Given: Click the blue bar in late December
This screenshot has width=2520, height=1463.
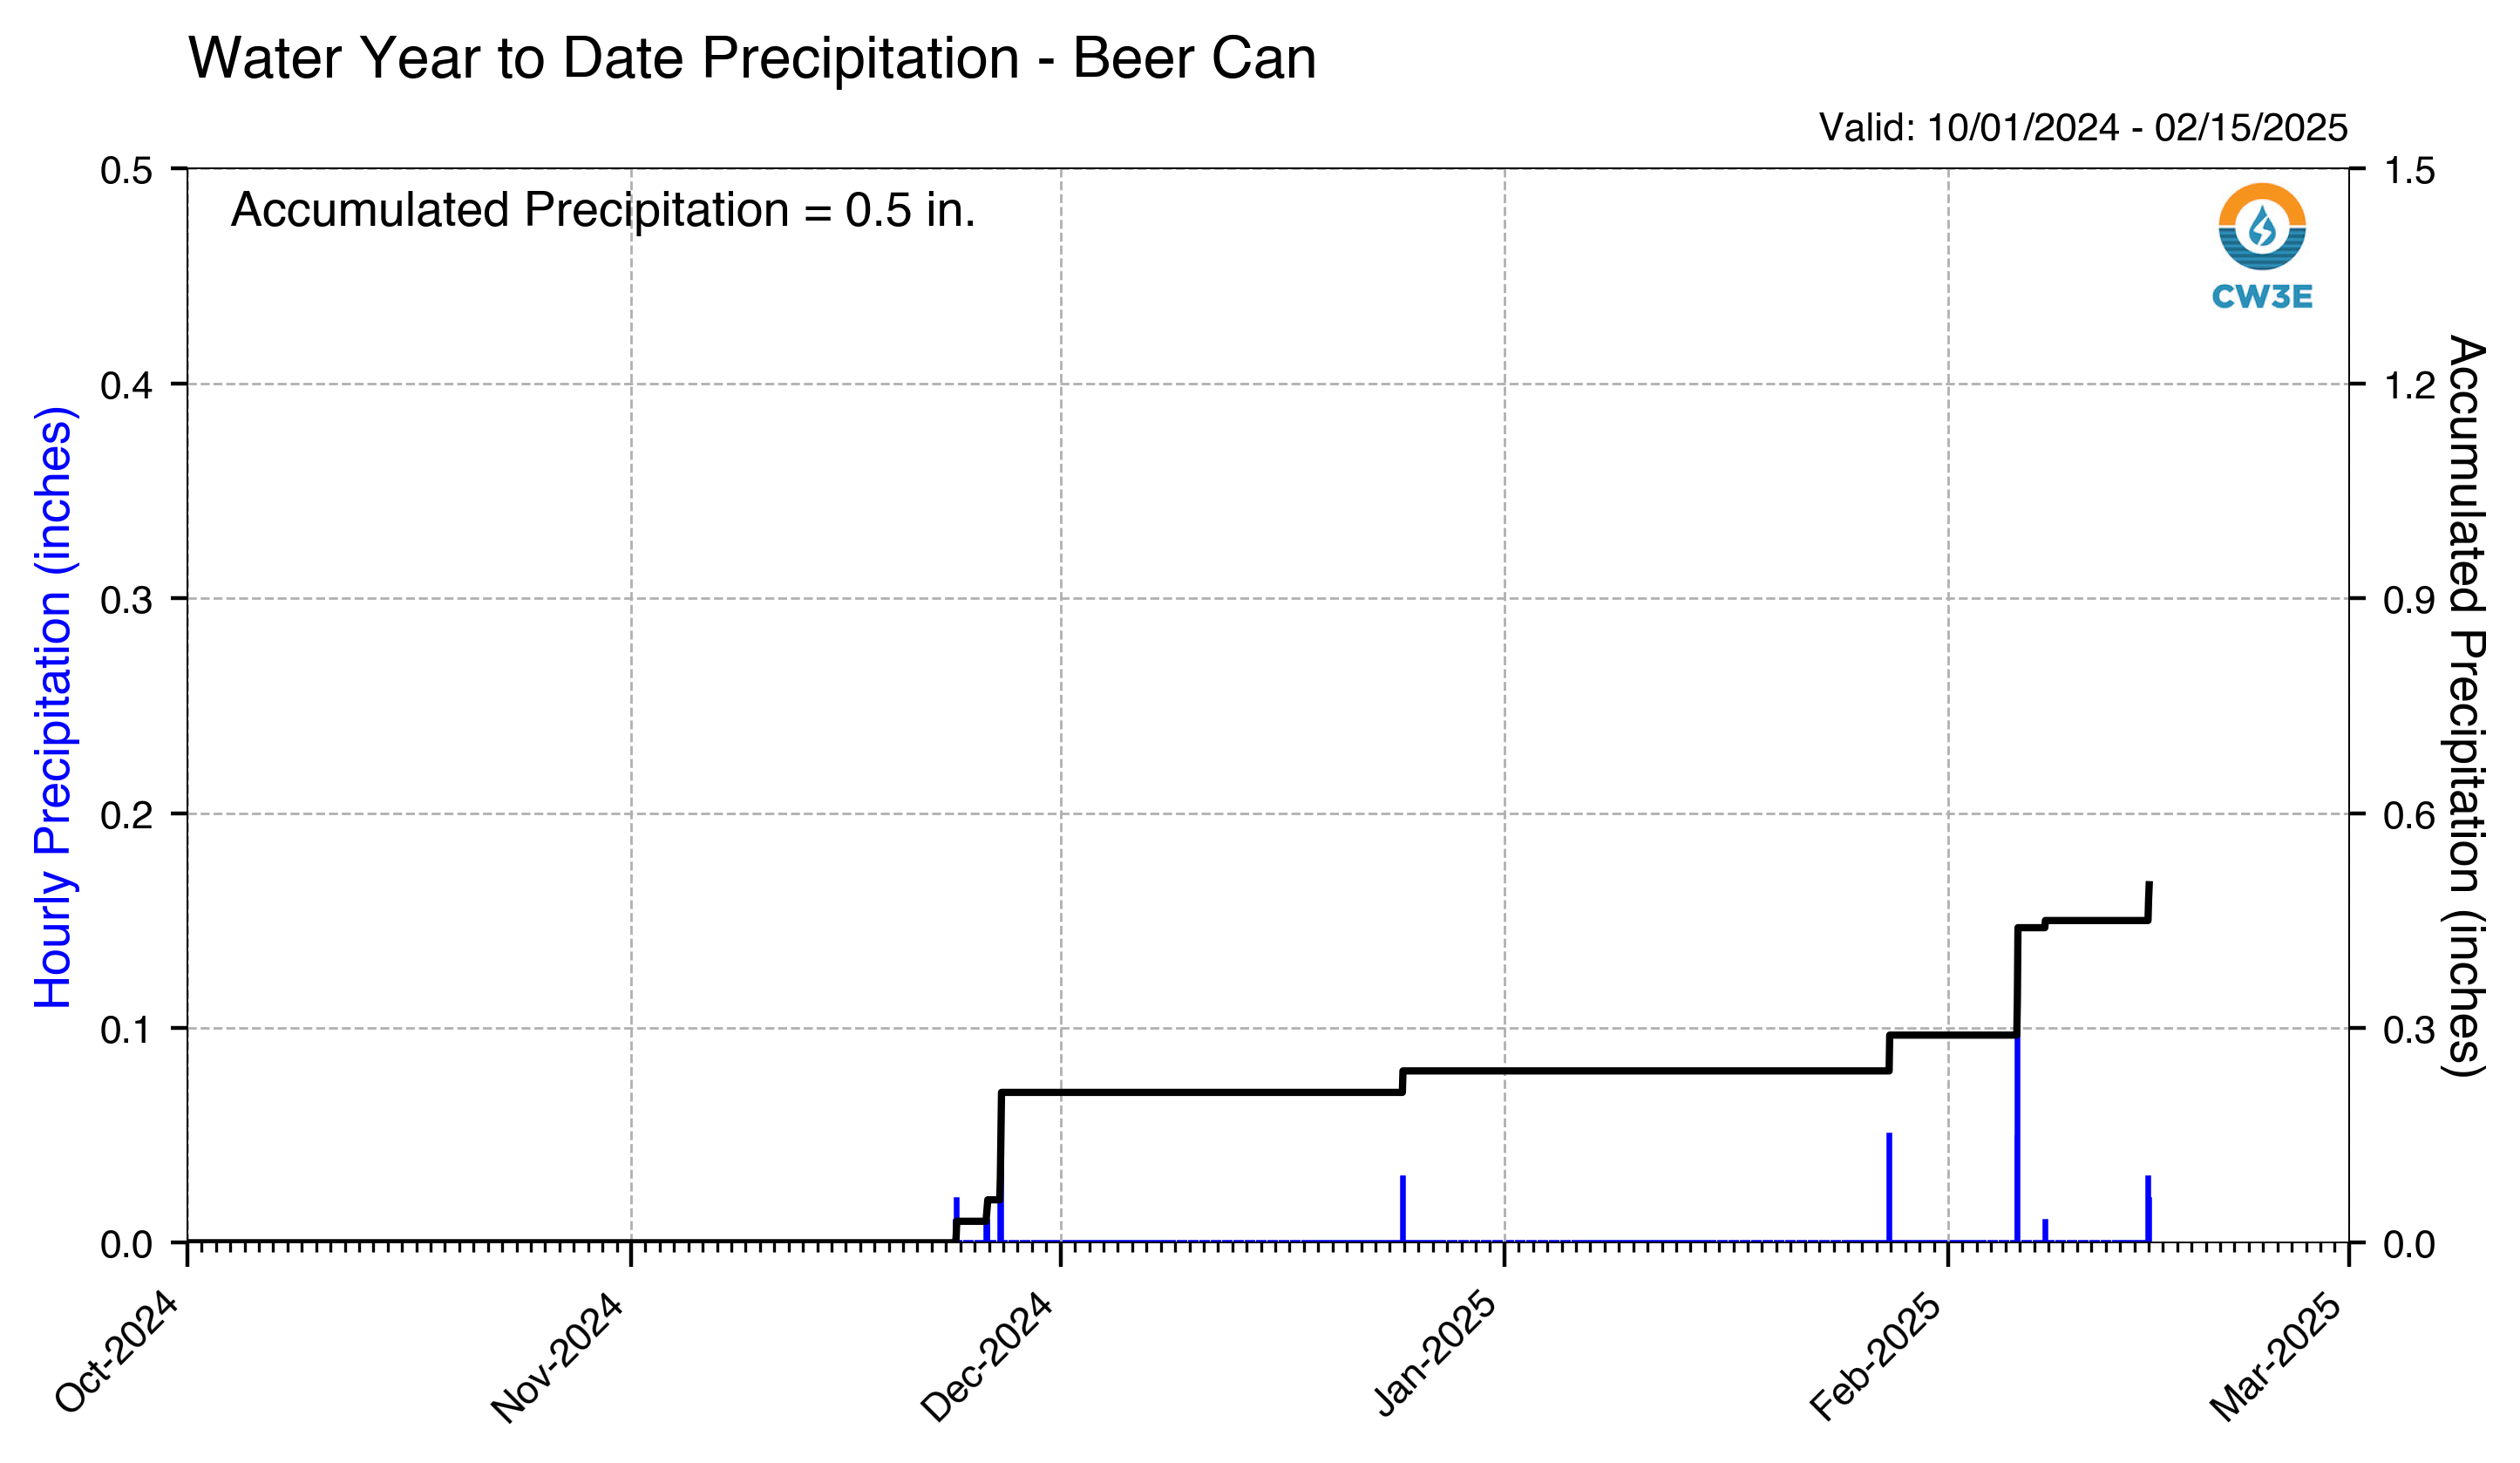Looking at the screenshot, I should click(1403, 1208).
